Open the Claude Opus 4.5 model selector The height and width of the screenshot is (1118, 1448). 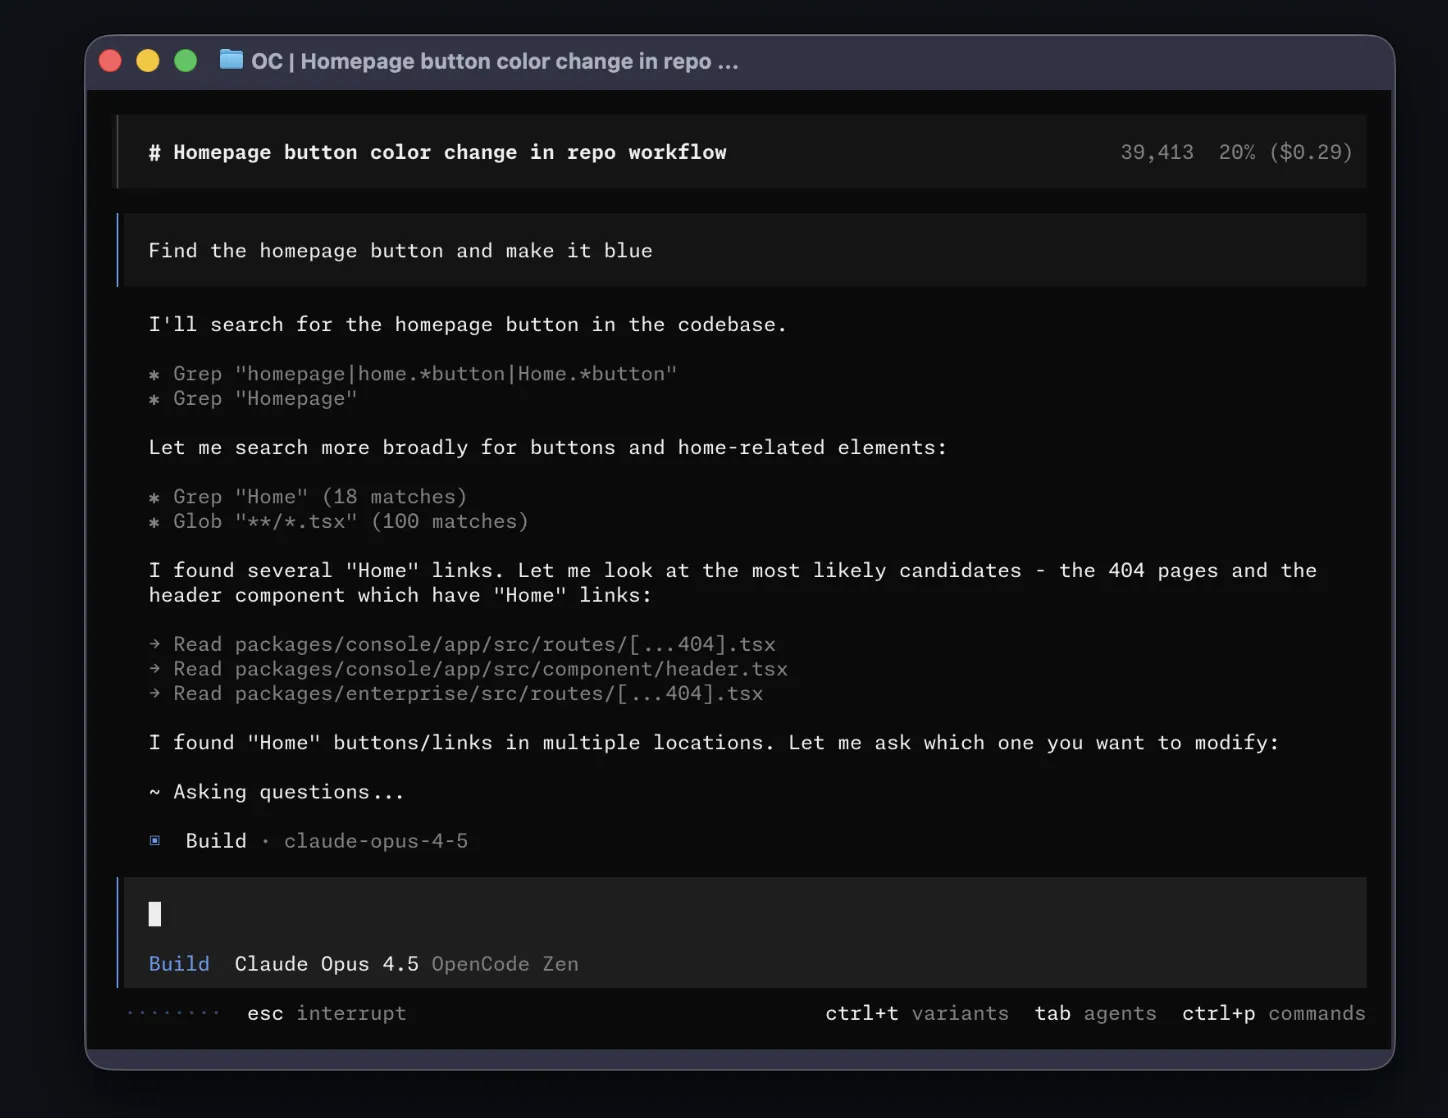point(325,963)
